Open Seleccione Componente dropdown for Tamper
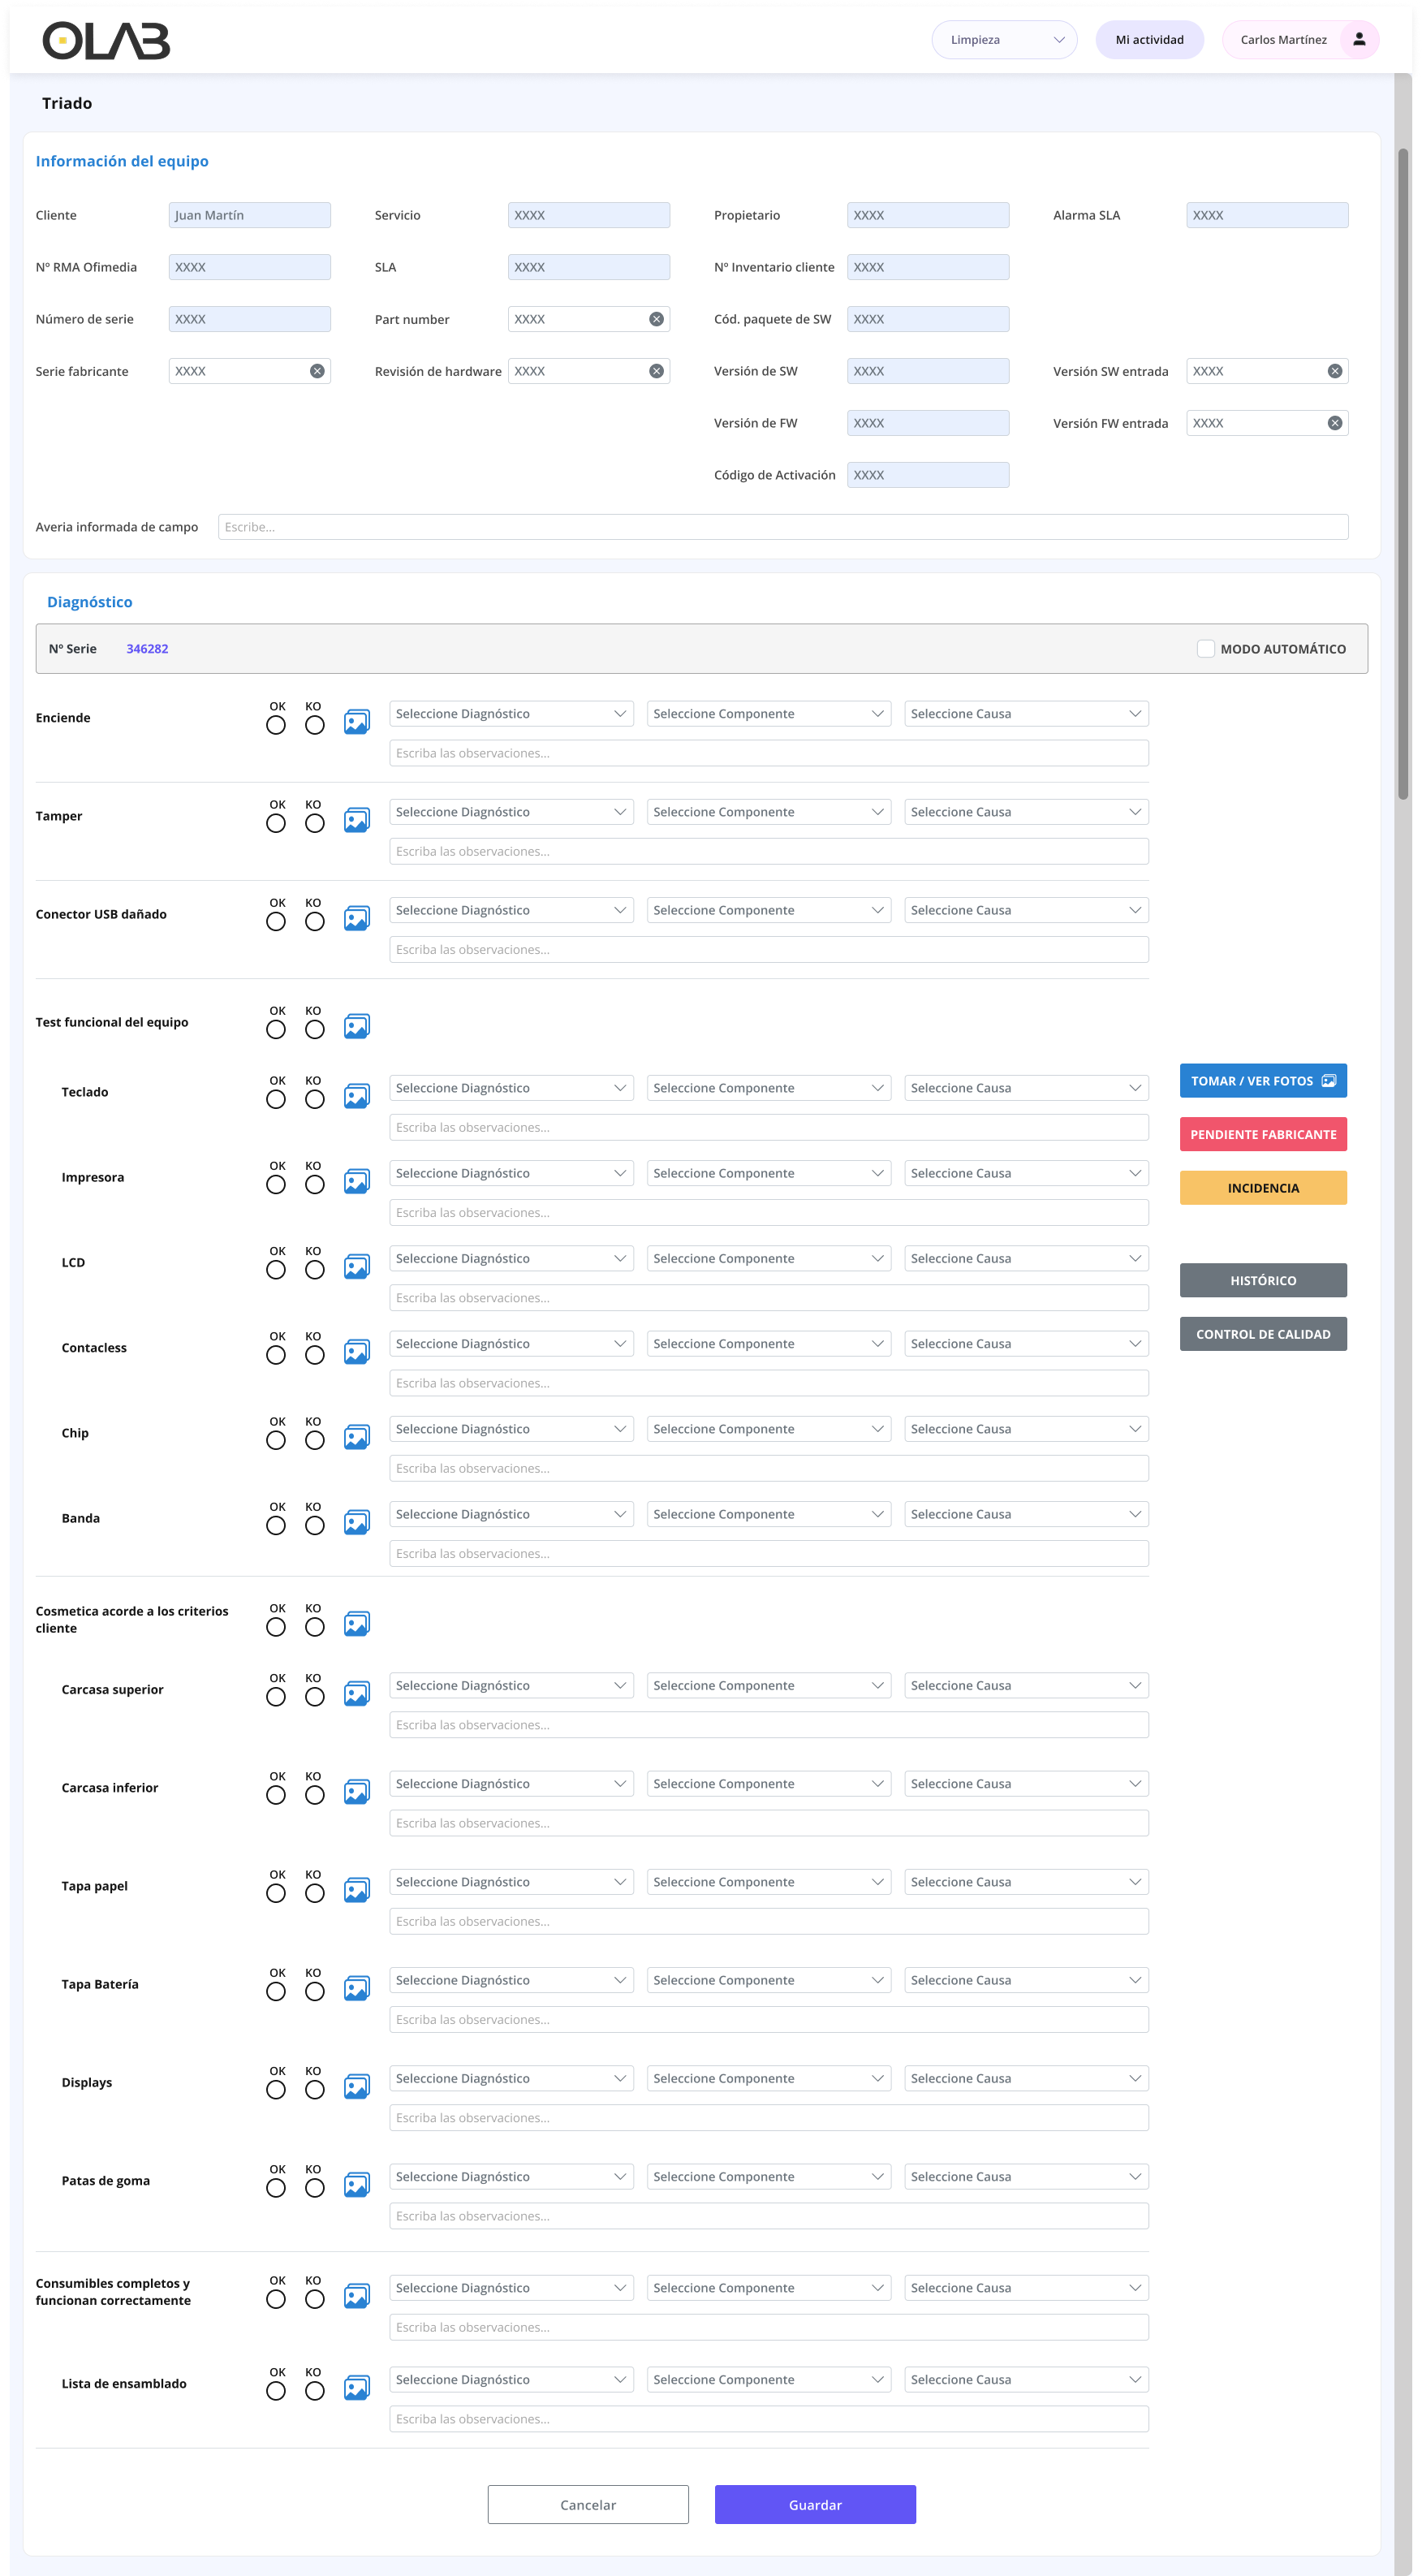The width and height of the screenshot is (1422, 2576). coord(768,812)
